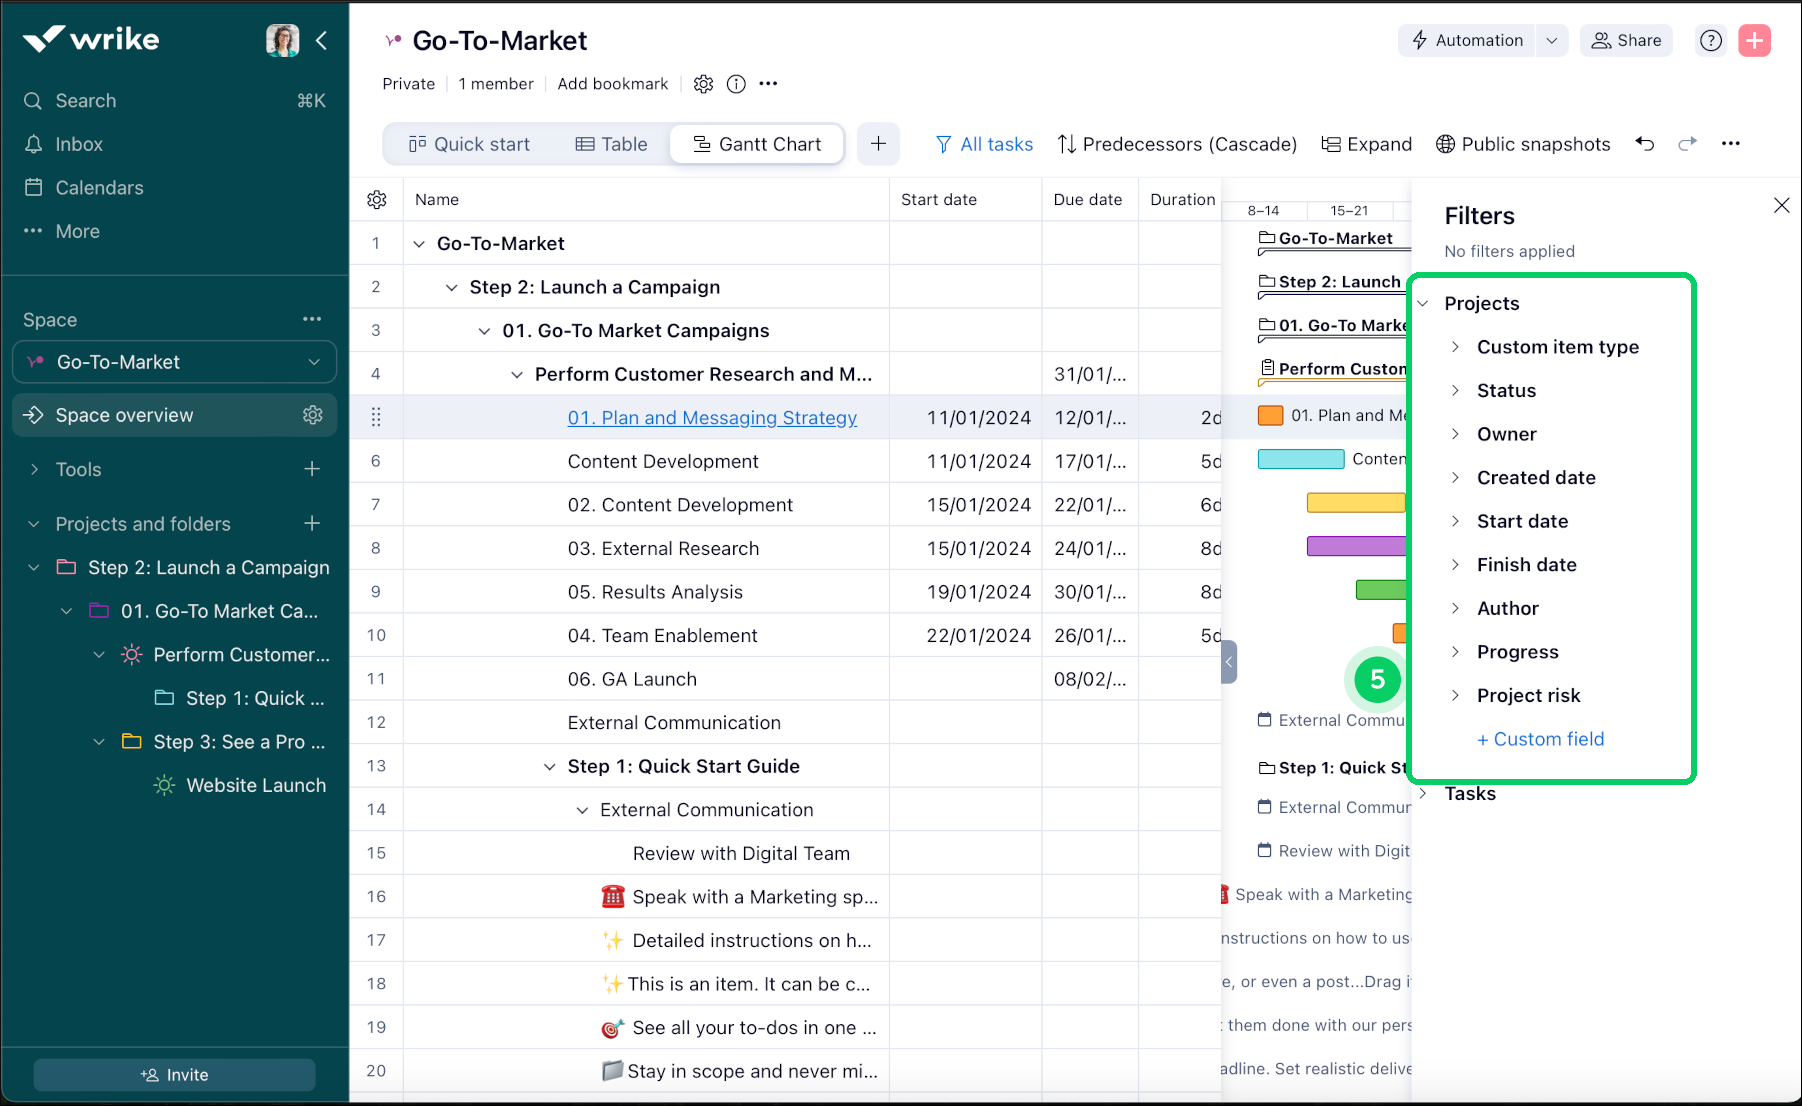
Task: Click the cyan Content Development Gantt bar
Action: click(1300, 460)
